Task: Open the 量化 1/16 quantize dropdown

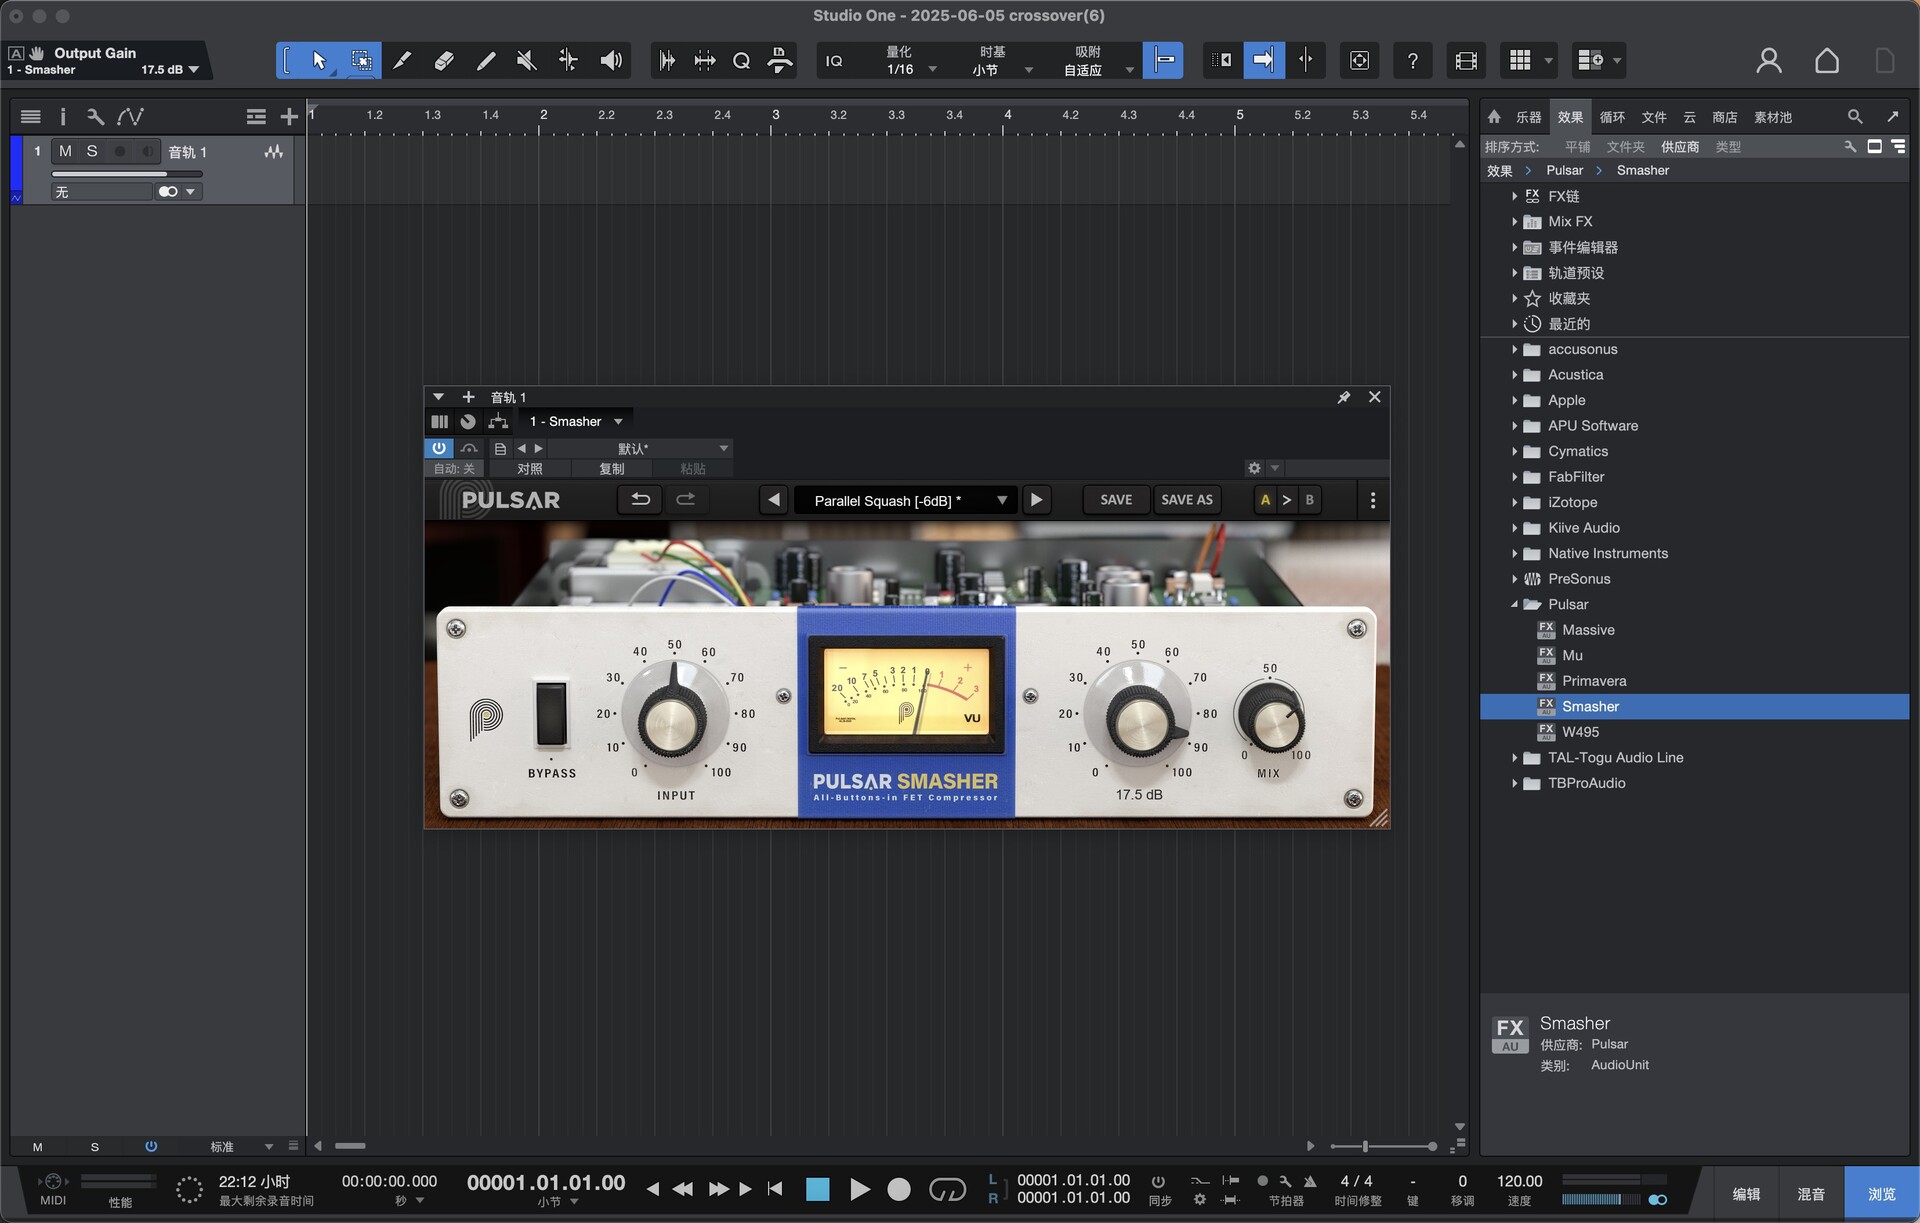Action: (x=910, y=61)
